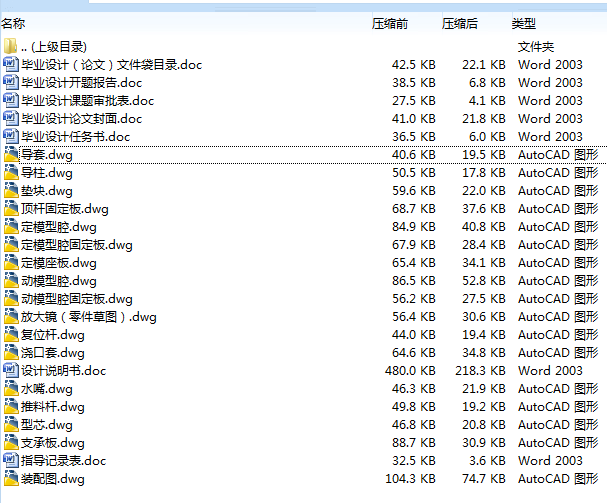The width and height of the screenshot is (607, 503).
Task: Select file name 指导记录表.doc
Action: click(x=64, y=461)
